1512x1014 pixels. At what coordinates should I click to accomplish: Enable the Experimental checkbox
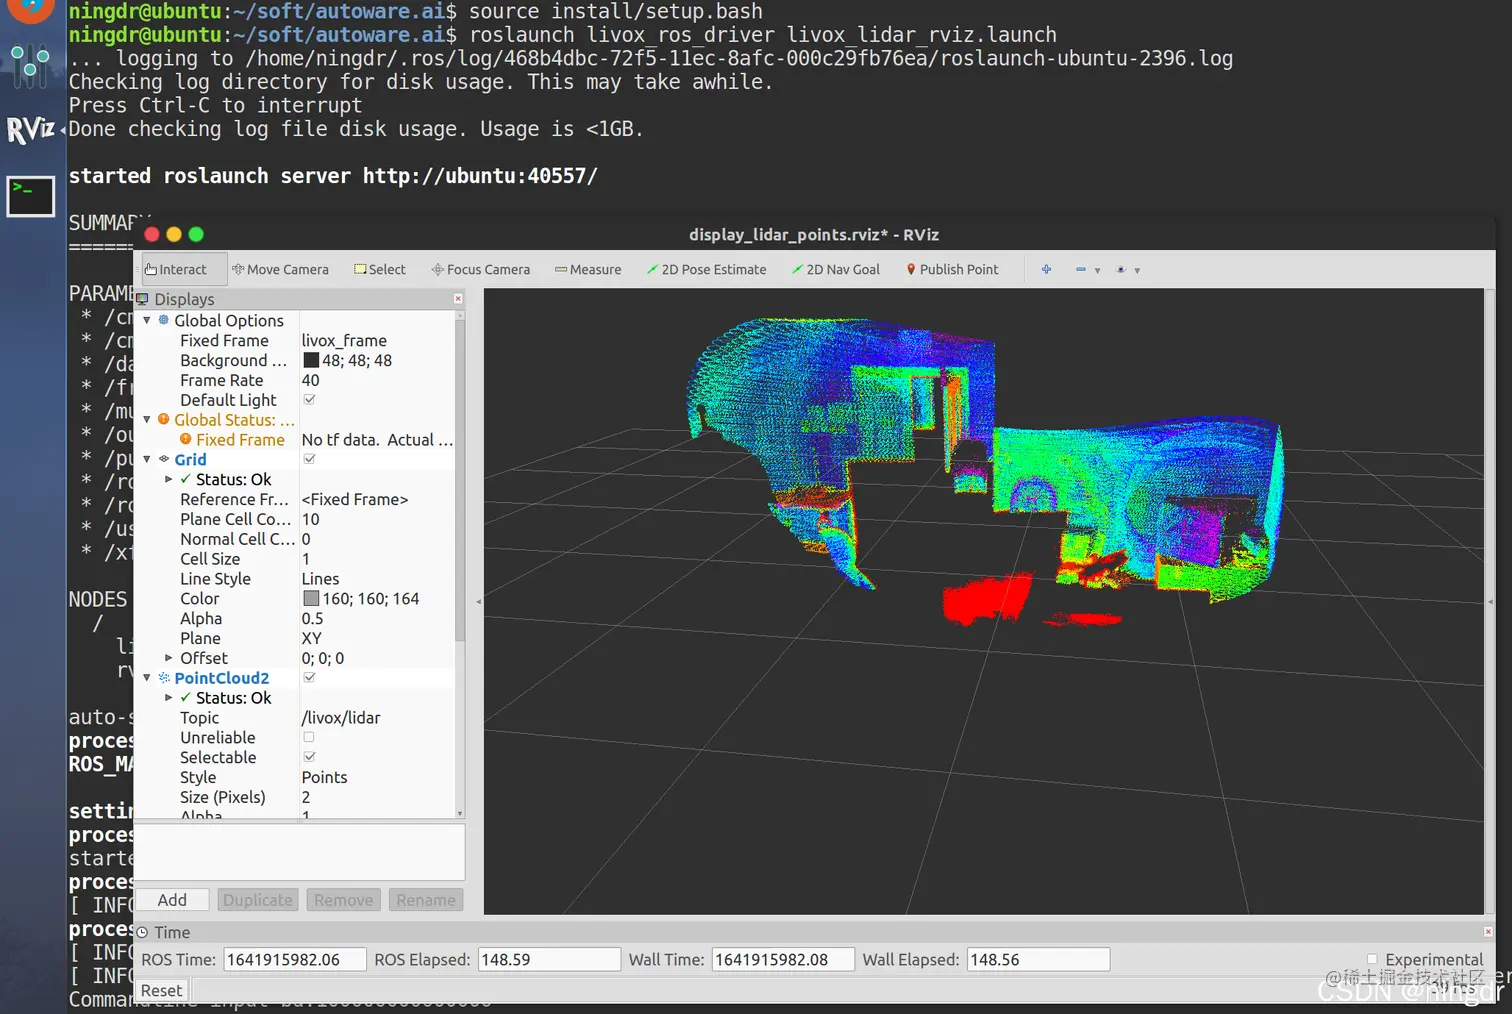pyautogui.click(x=1372, y=959)
